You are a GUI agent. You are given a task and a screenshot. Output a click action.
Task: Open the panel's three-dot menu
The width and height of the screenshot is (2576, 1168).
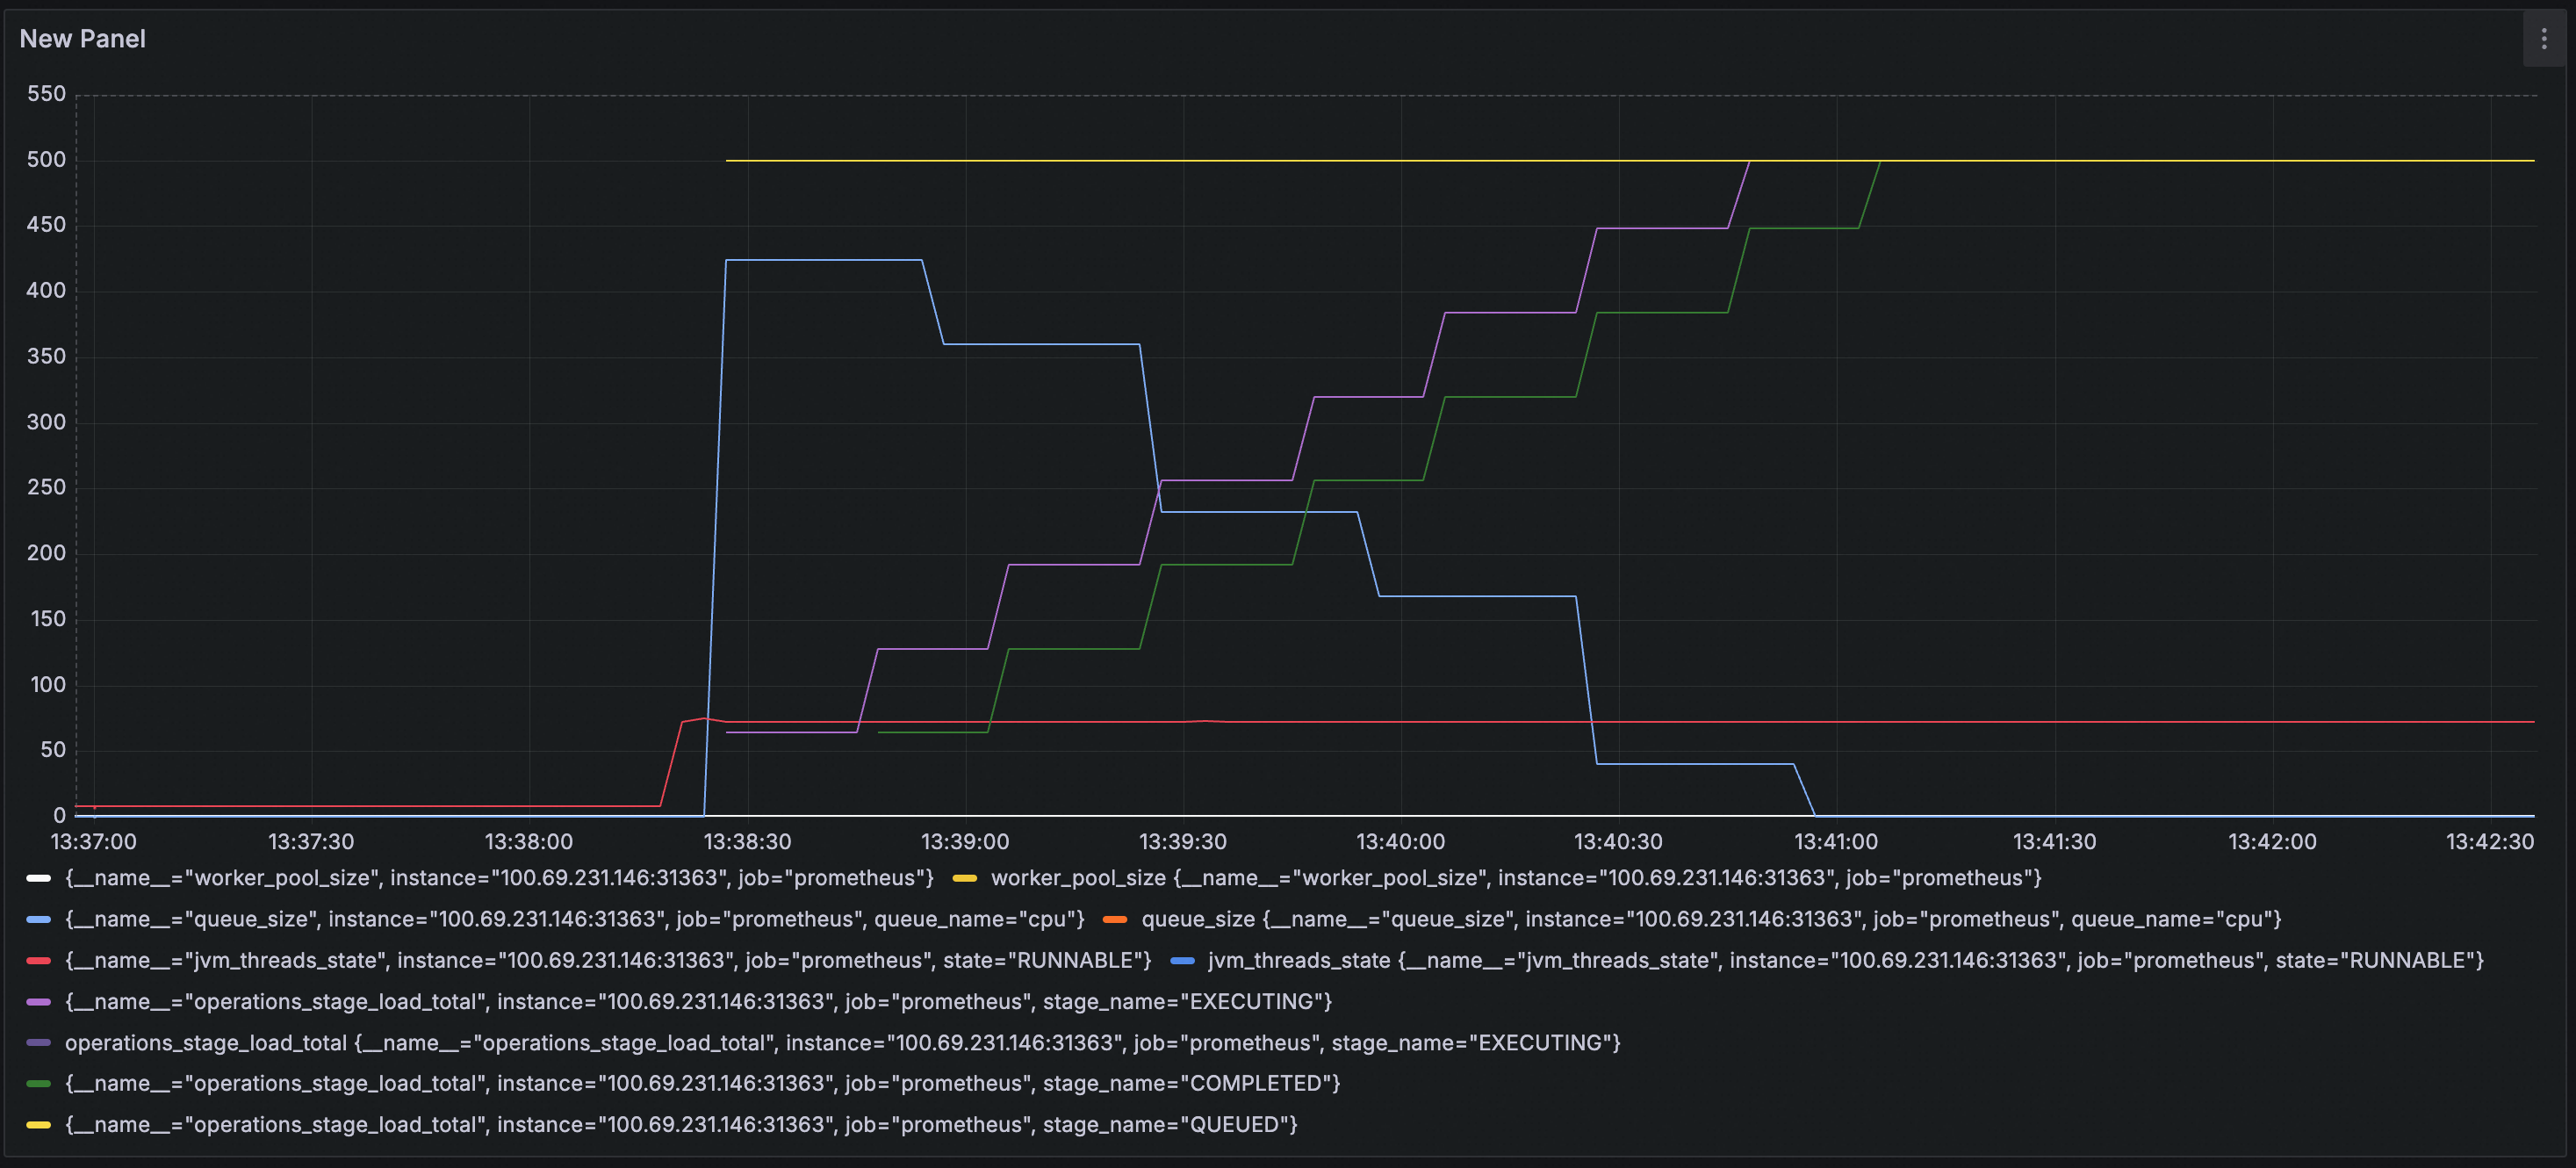(2543, 39)
